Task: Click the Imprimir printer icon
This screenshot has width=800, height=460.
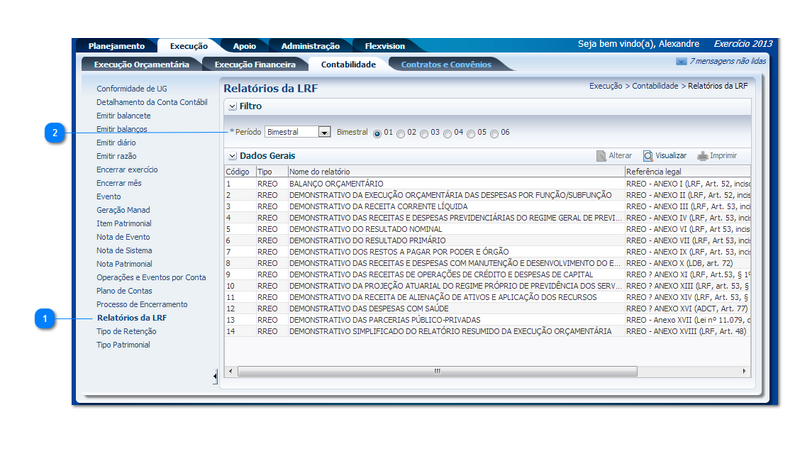Action: [703, 156]
